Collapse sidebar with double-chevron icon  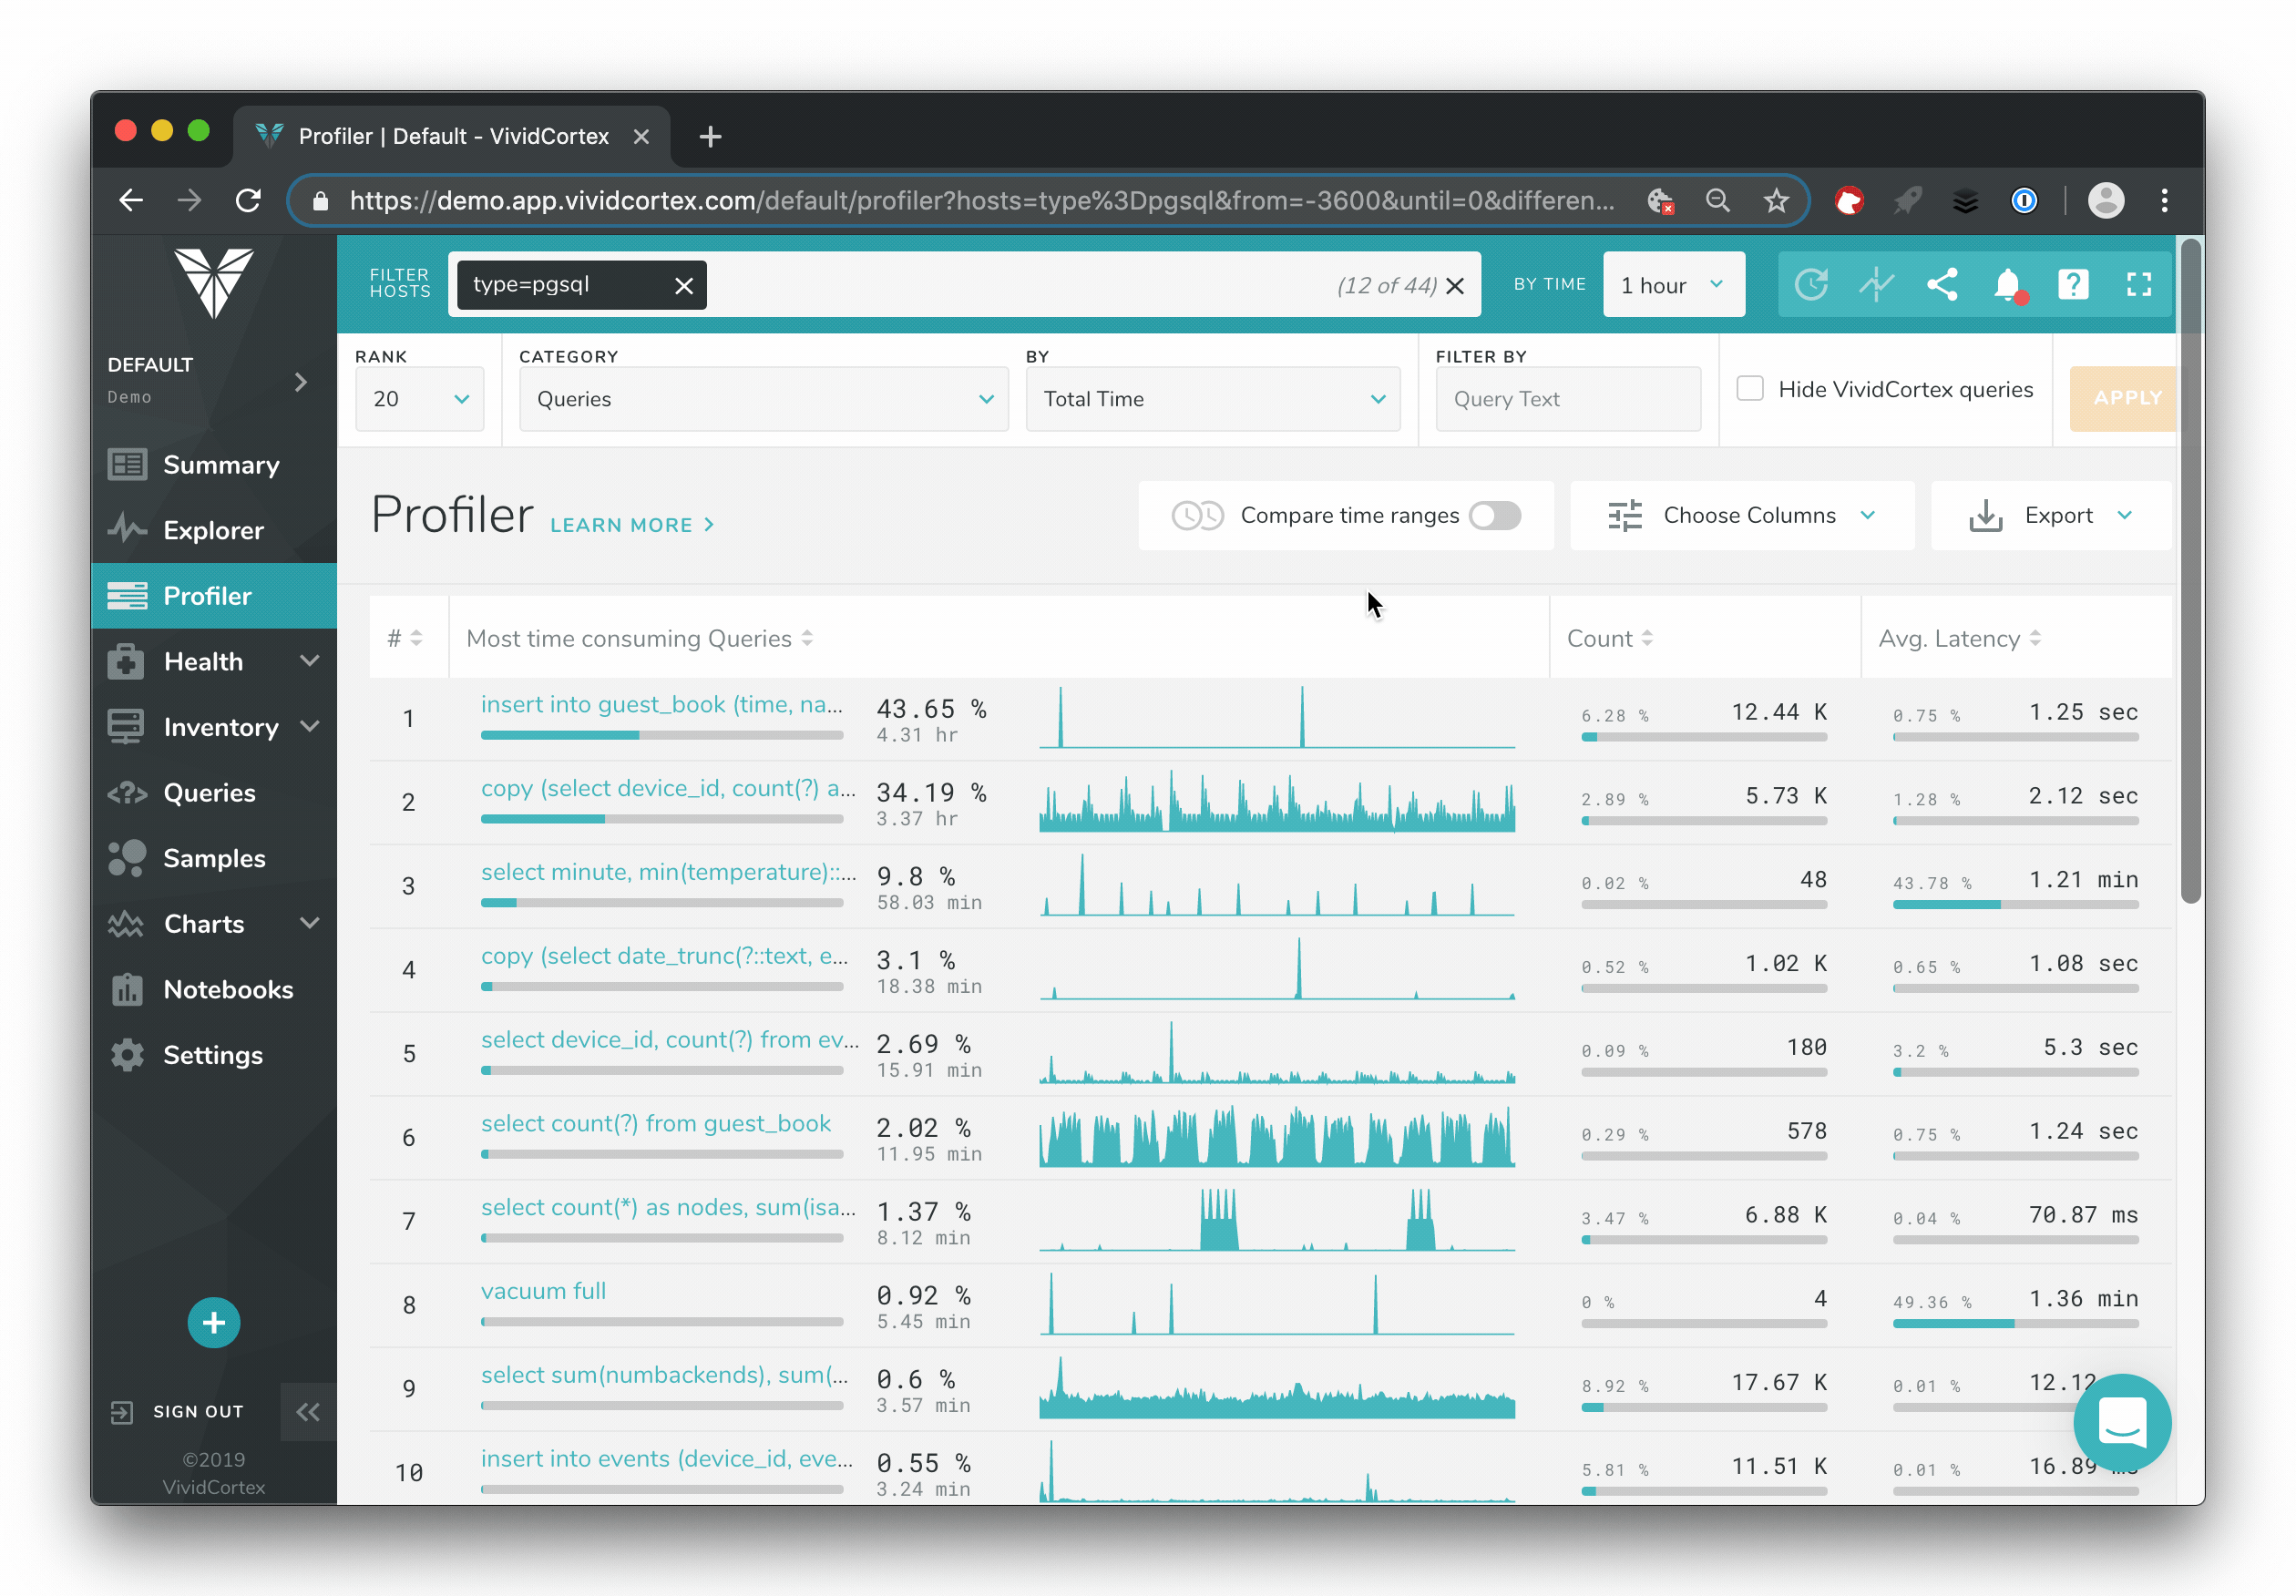click(x=308, y=1412)
